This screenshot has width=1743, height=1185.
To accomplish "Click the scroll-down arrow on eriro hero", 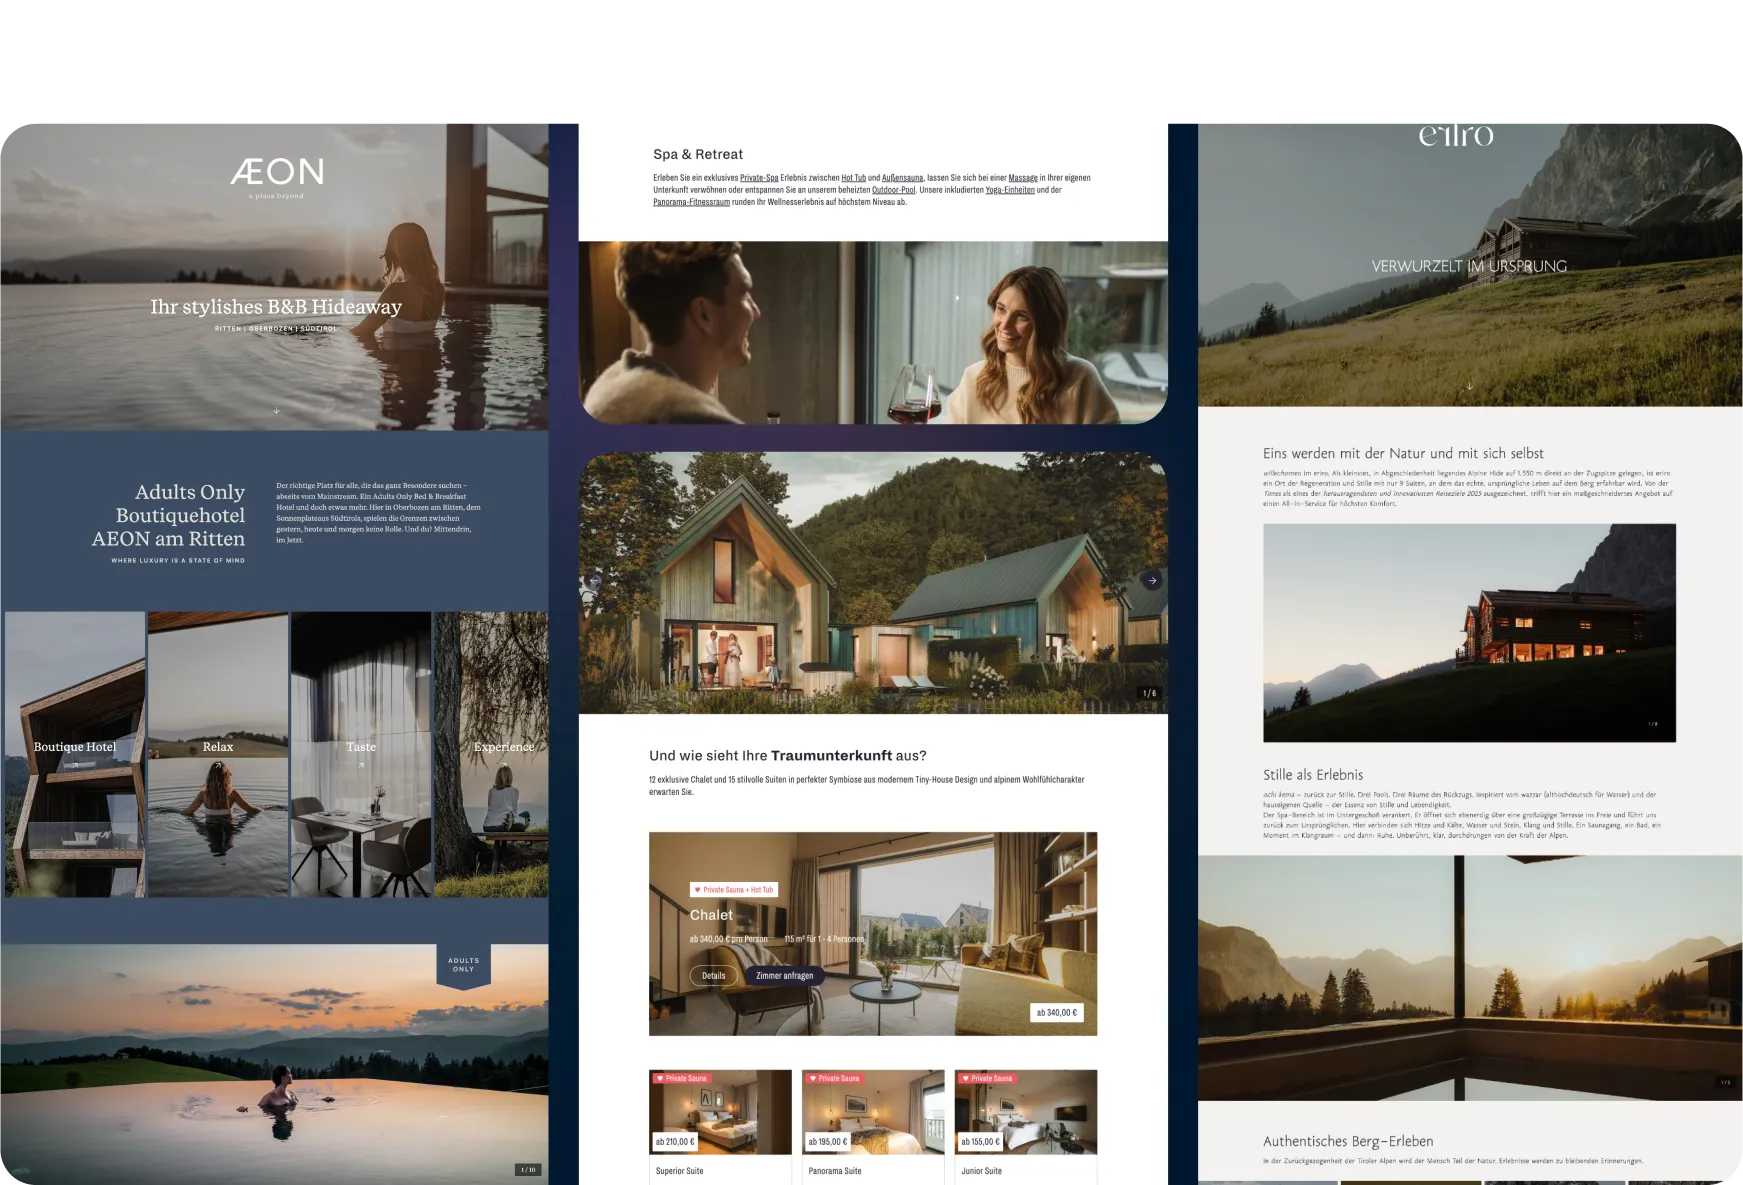I will coord(1469,386).
